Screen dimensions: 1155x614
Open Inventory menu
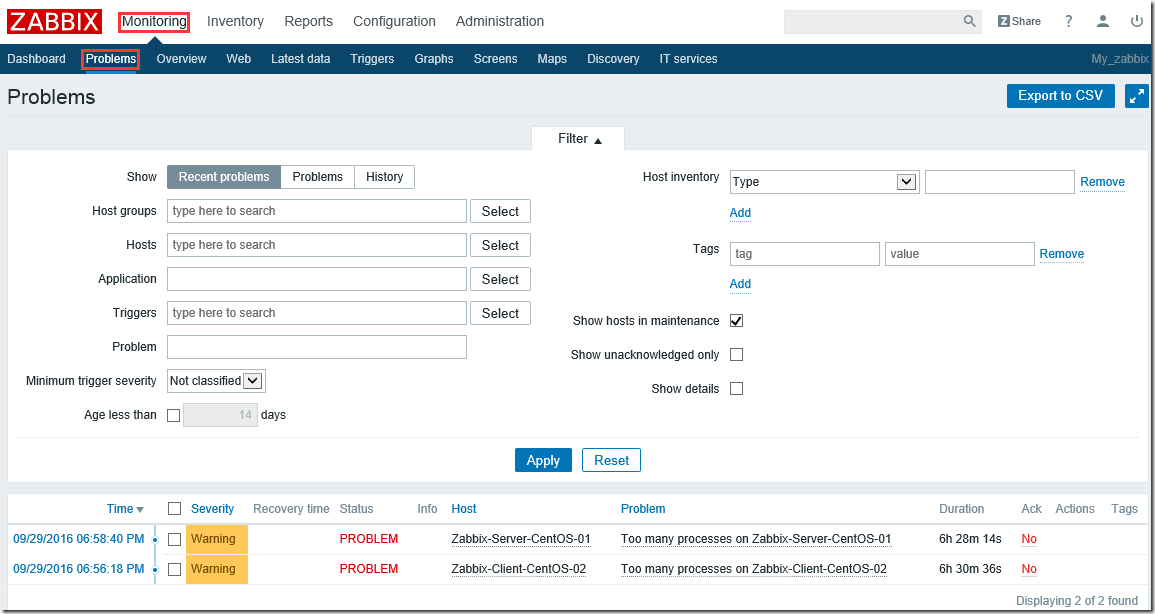click(x=235, y=21)
